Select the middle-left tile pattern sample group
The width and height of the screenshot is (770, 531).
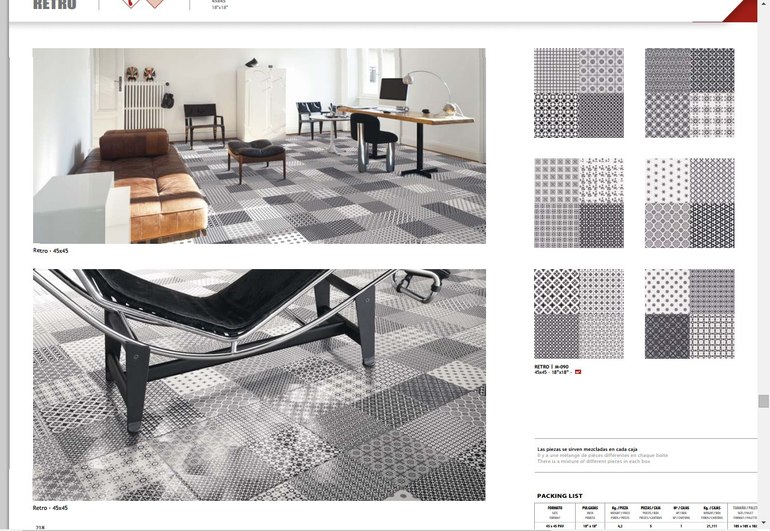coord(579,203)
